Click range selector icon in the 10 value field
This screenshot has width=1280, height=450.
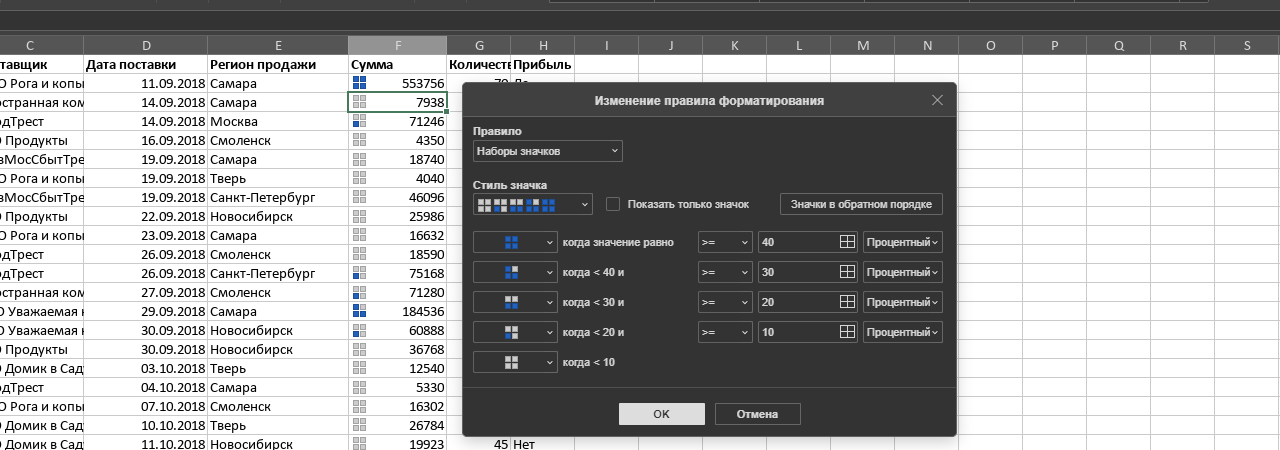pyautogui.click(x=847, y=332)
